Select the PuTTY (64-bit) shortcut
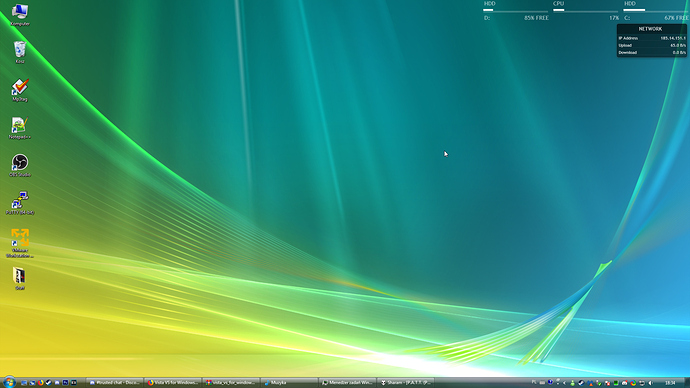This screenshot has width=690, height=388. (20, 203)
